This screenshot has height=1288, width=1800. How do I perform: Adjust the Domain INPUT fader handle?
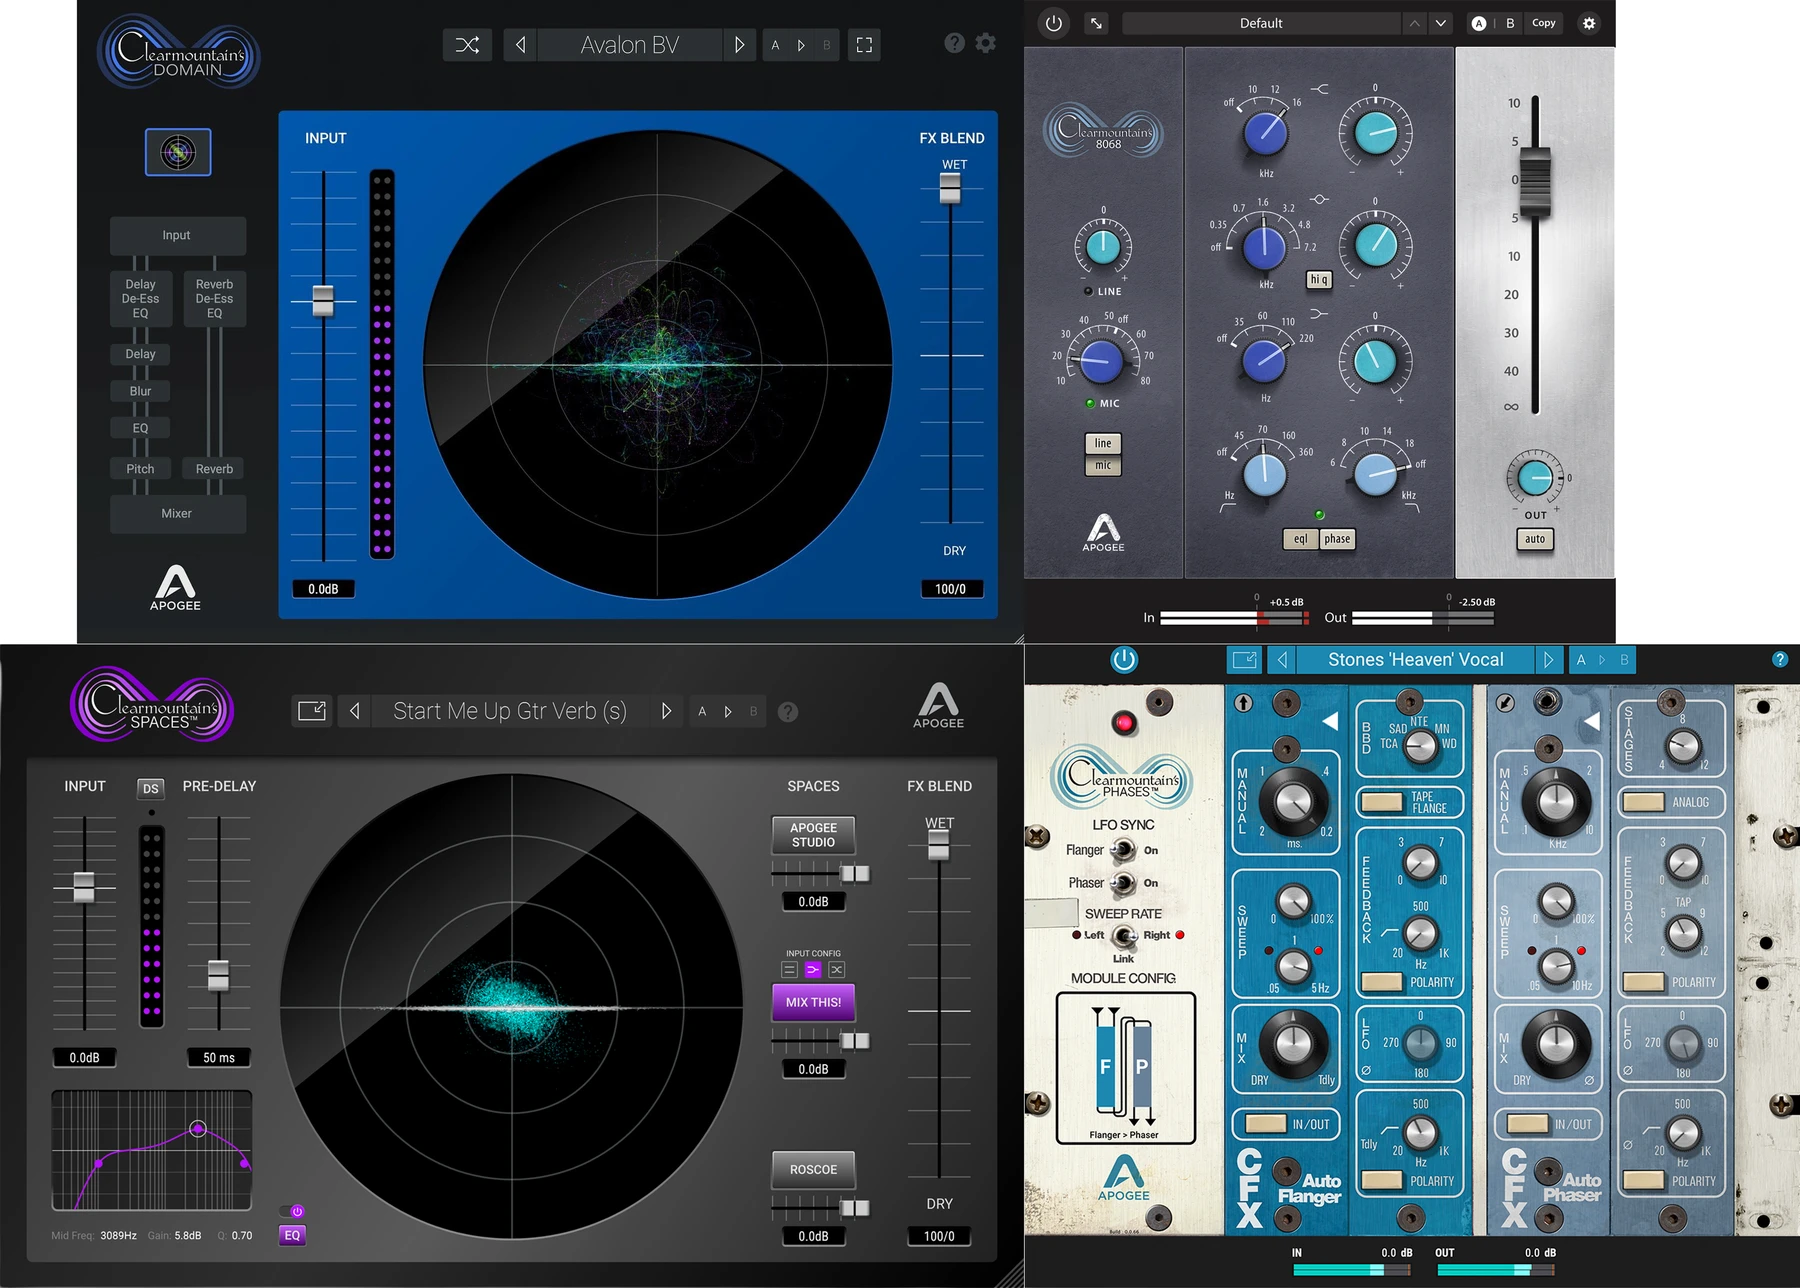pyautogui.click(x=323, y=301)
